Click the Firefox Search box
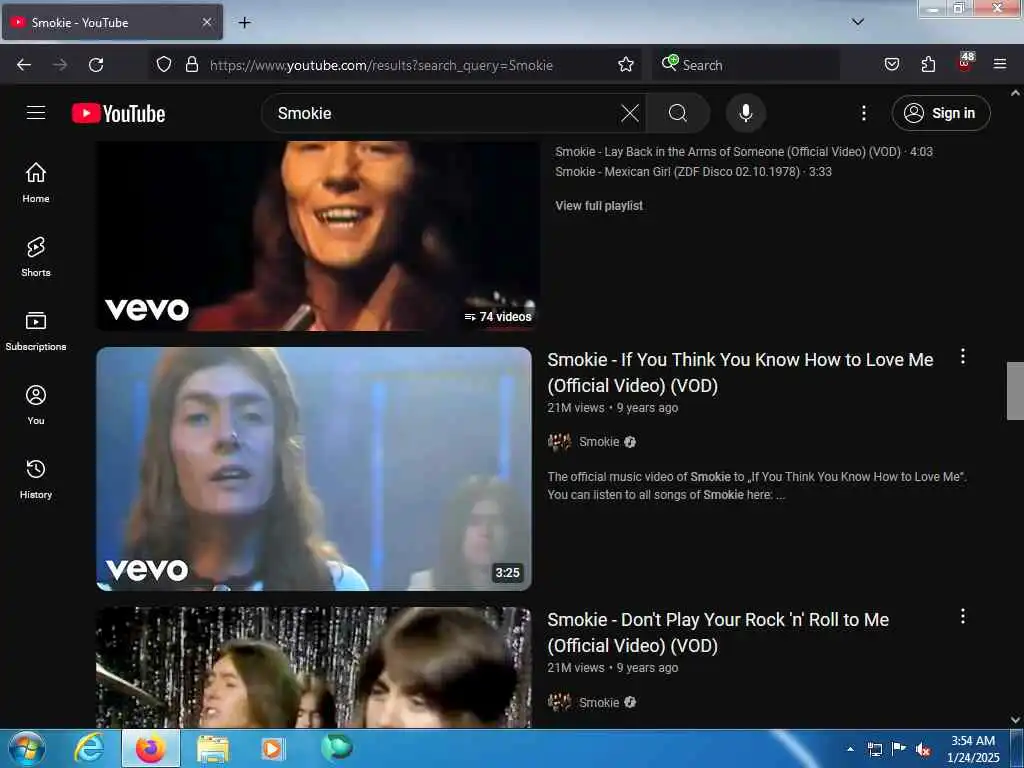 (x=746, y=65)
